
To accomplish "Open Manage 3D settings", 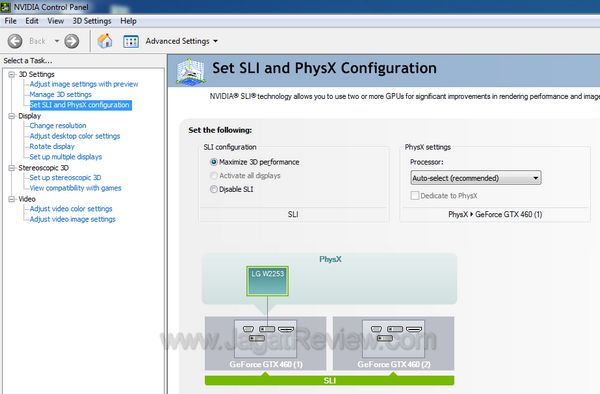I will click(x=60, y=94).
